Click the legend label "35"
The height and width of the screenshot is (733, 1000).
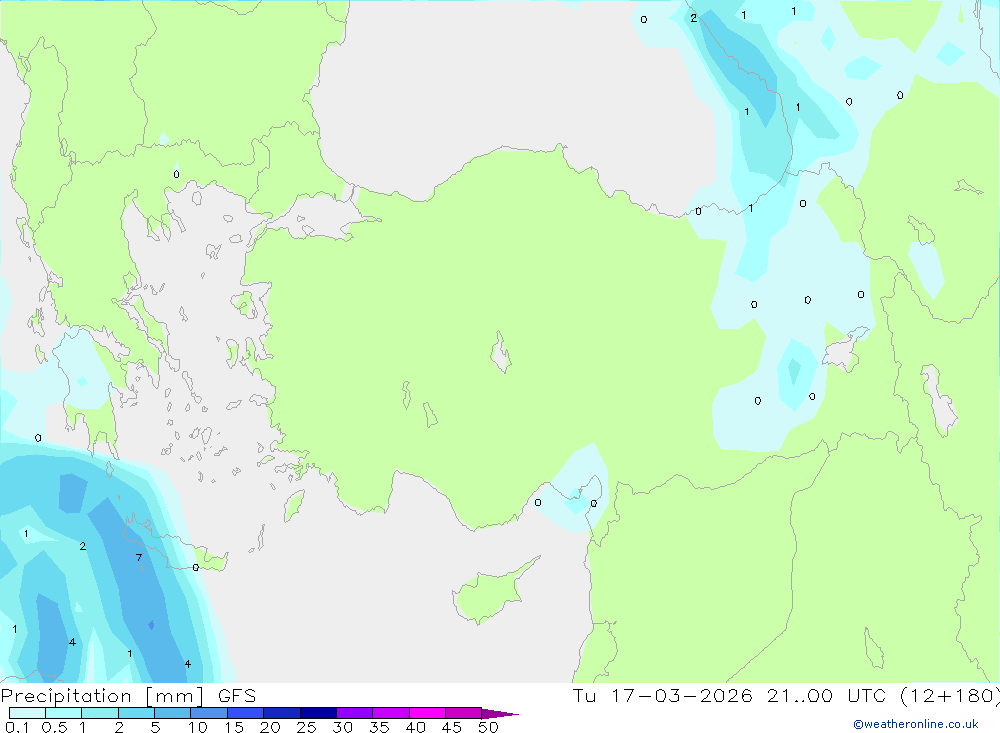click(379, 727)
